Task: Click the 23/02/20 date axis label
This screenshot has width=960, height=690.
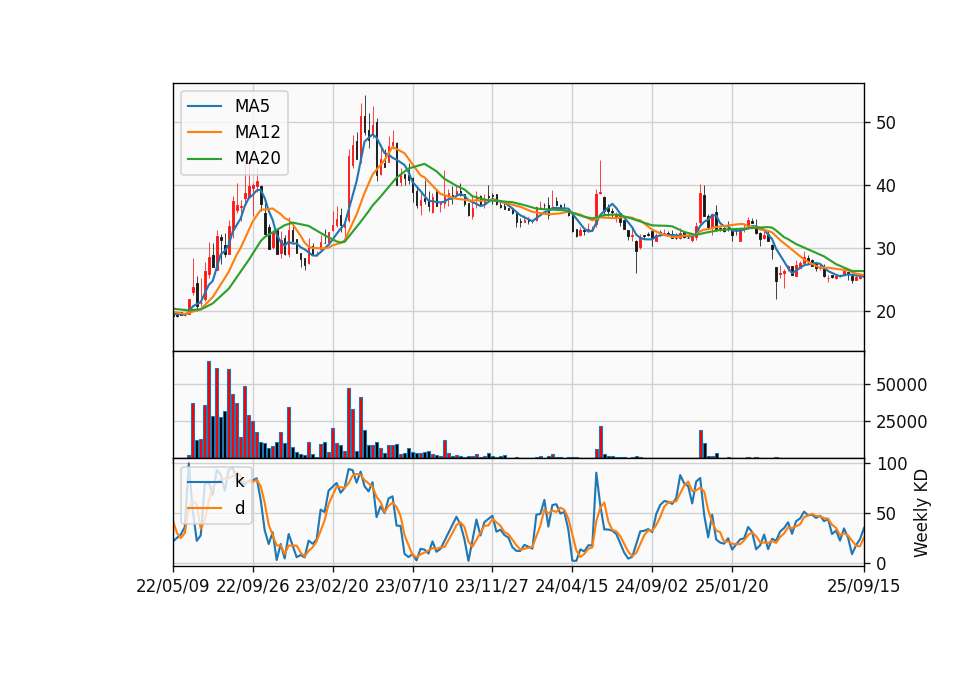Action: tap(332, 586)
